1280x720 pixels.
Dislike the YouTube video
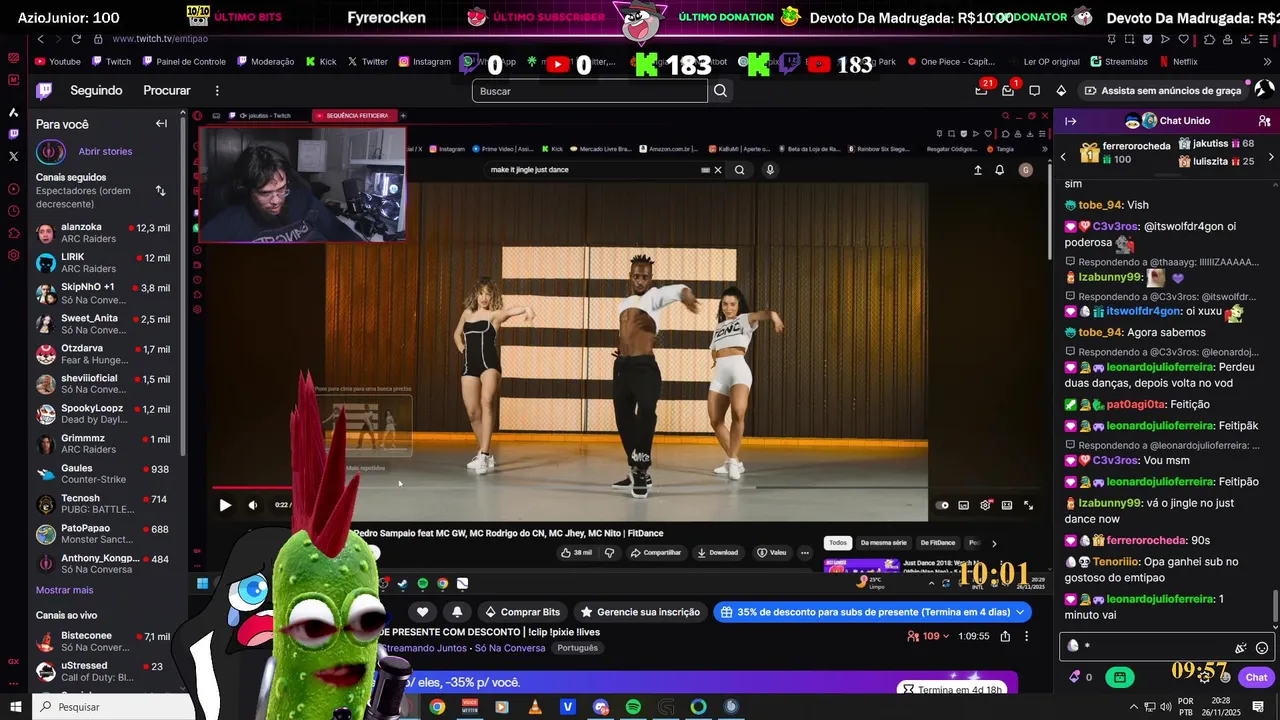609,552
